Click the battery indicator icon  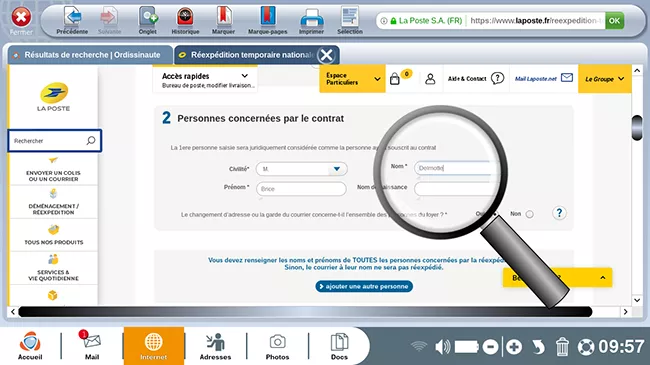point(467,347)
